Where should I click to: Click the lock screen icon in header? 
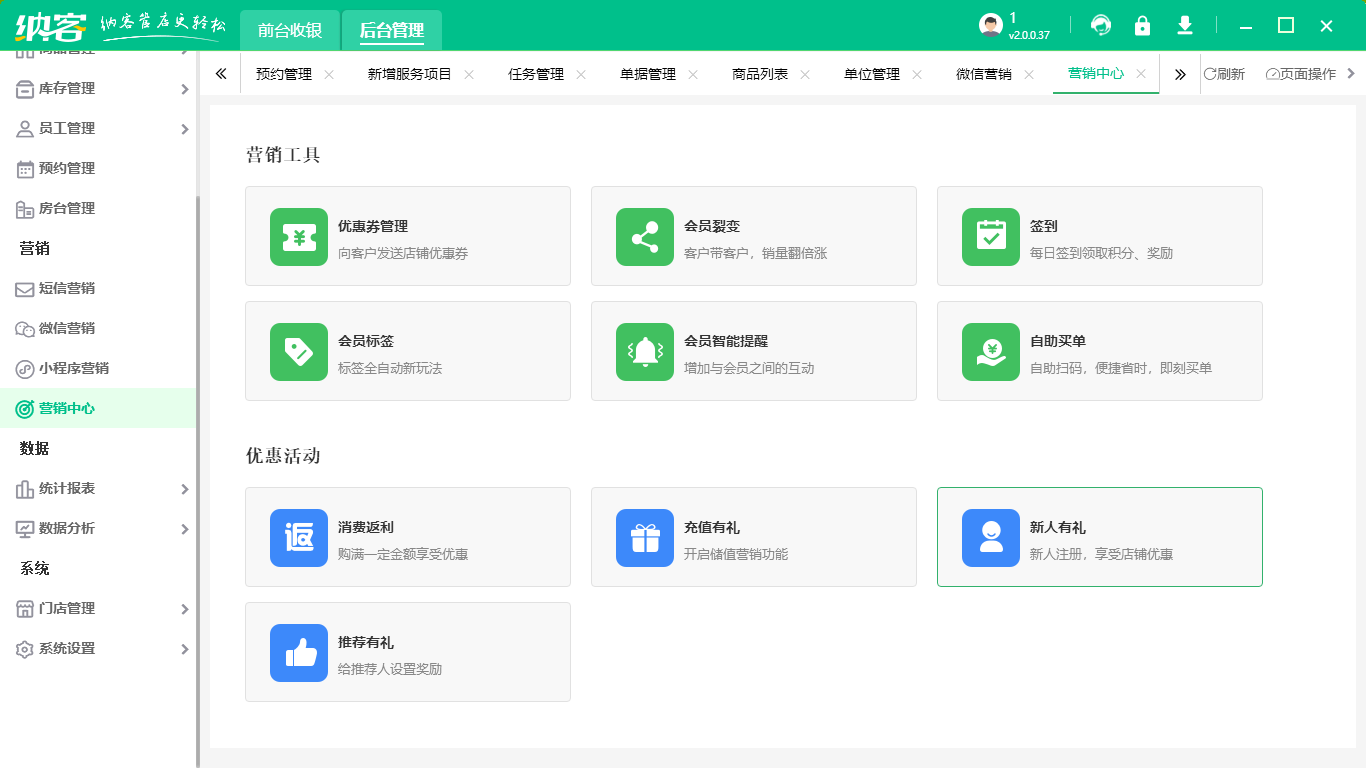coord(1142,26)
